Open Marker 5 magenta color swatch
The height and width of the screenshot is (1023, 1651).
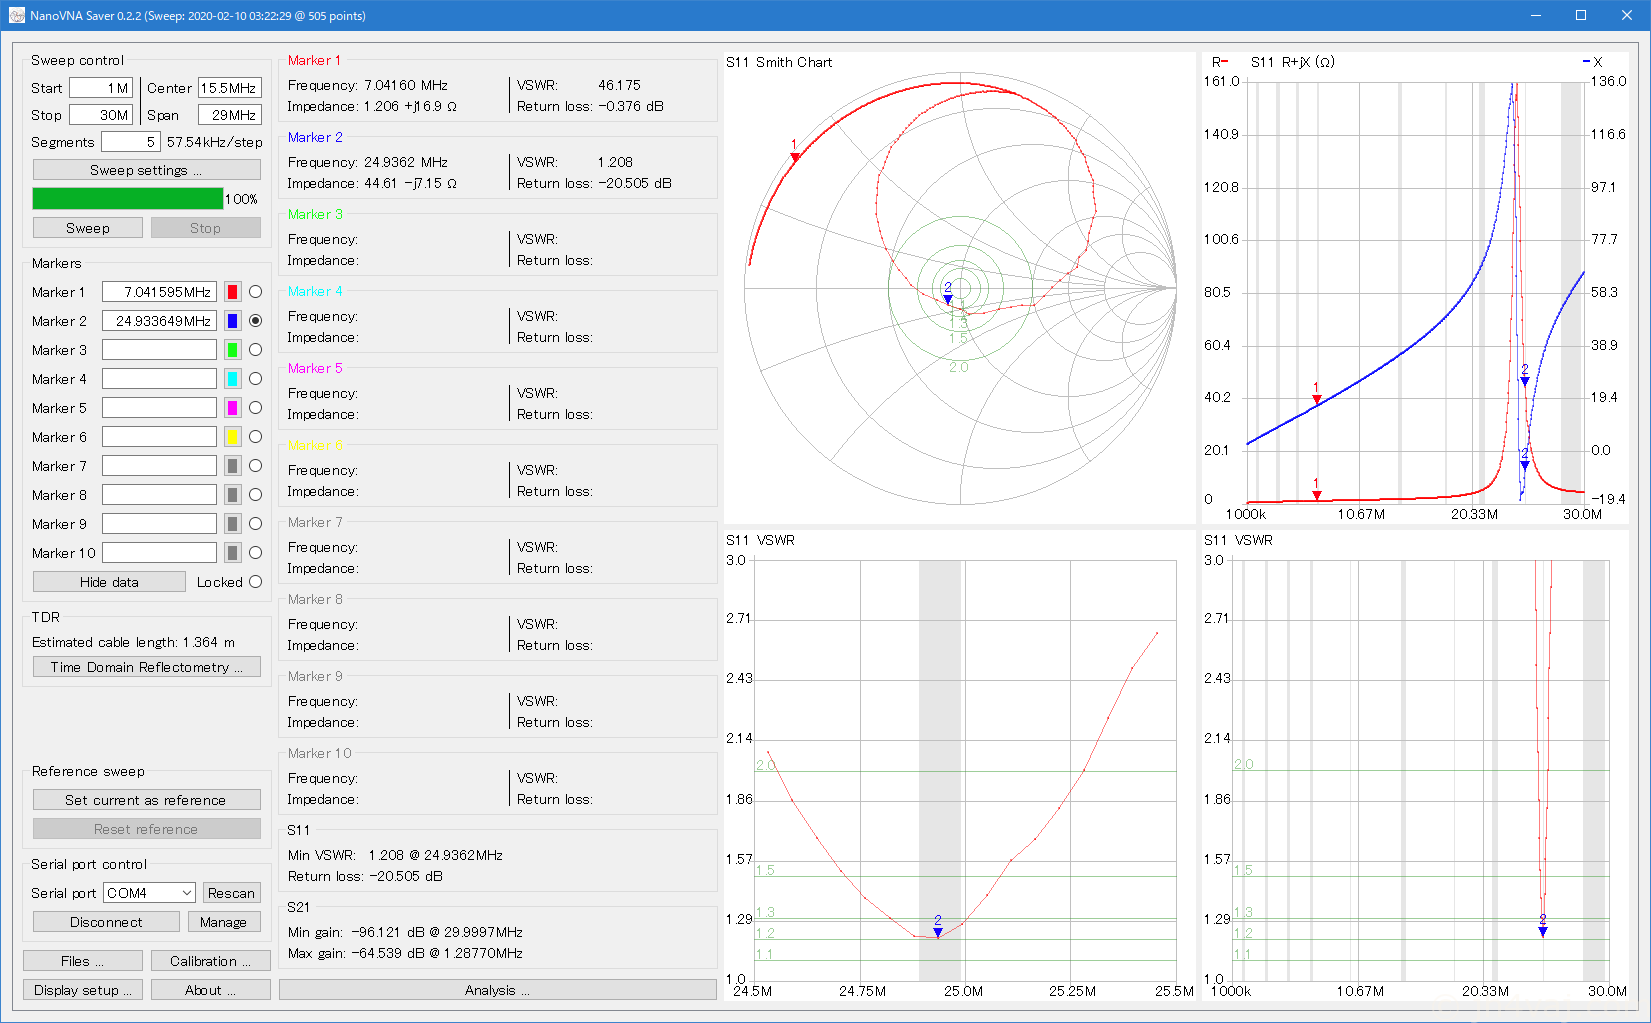[x=232, y=408]
